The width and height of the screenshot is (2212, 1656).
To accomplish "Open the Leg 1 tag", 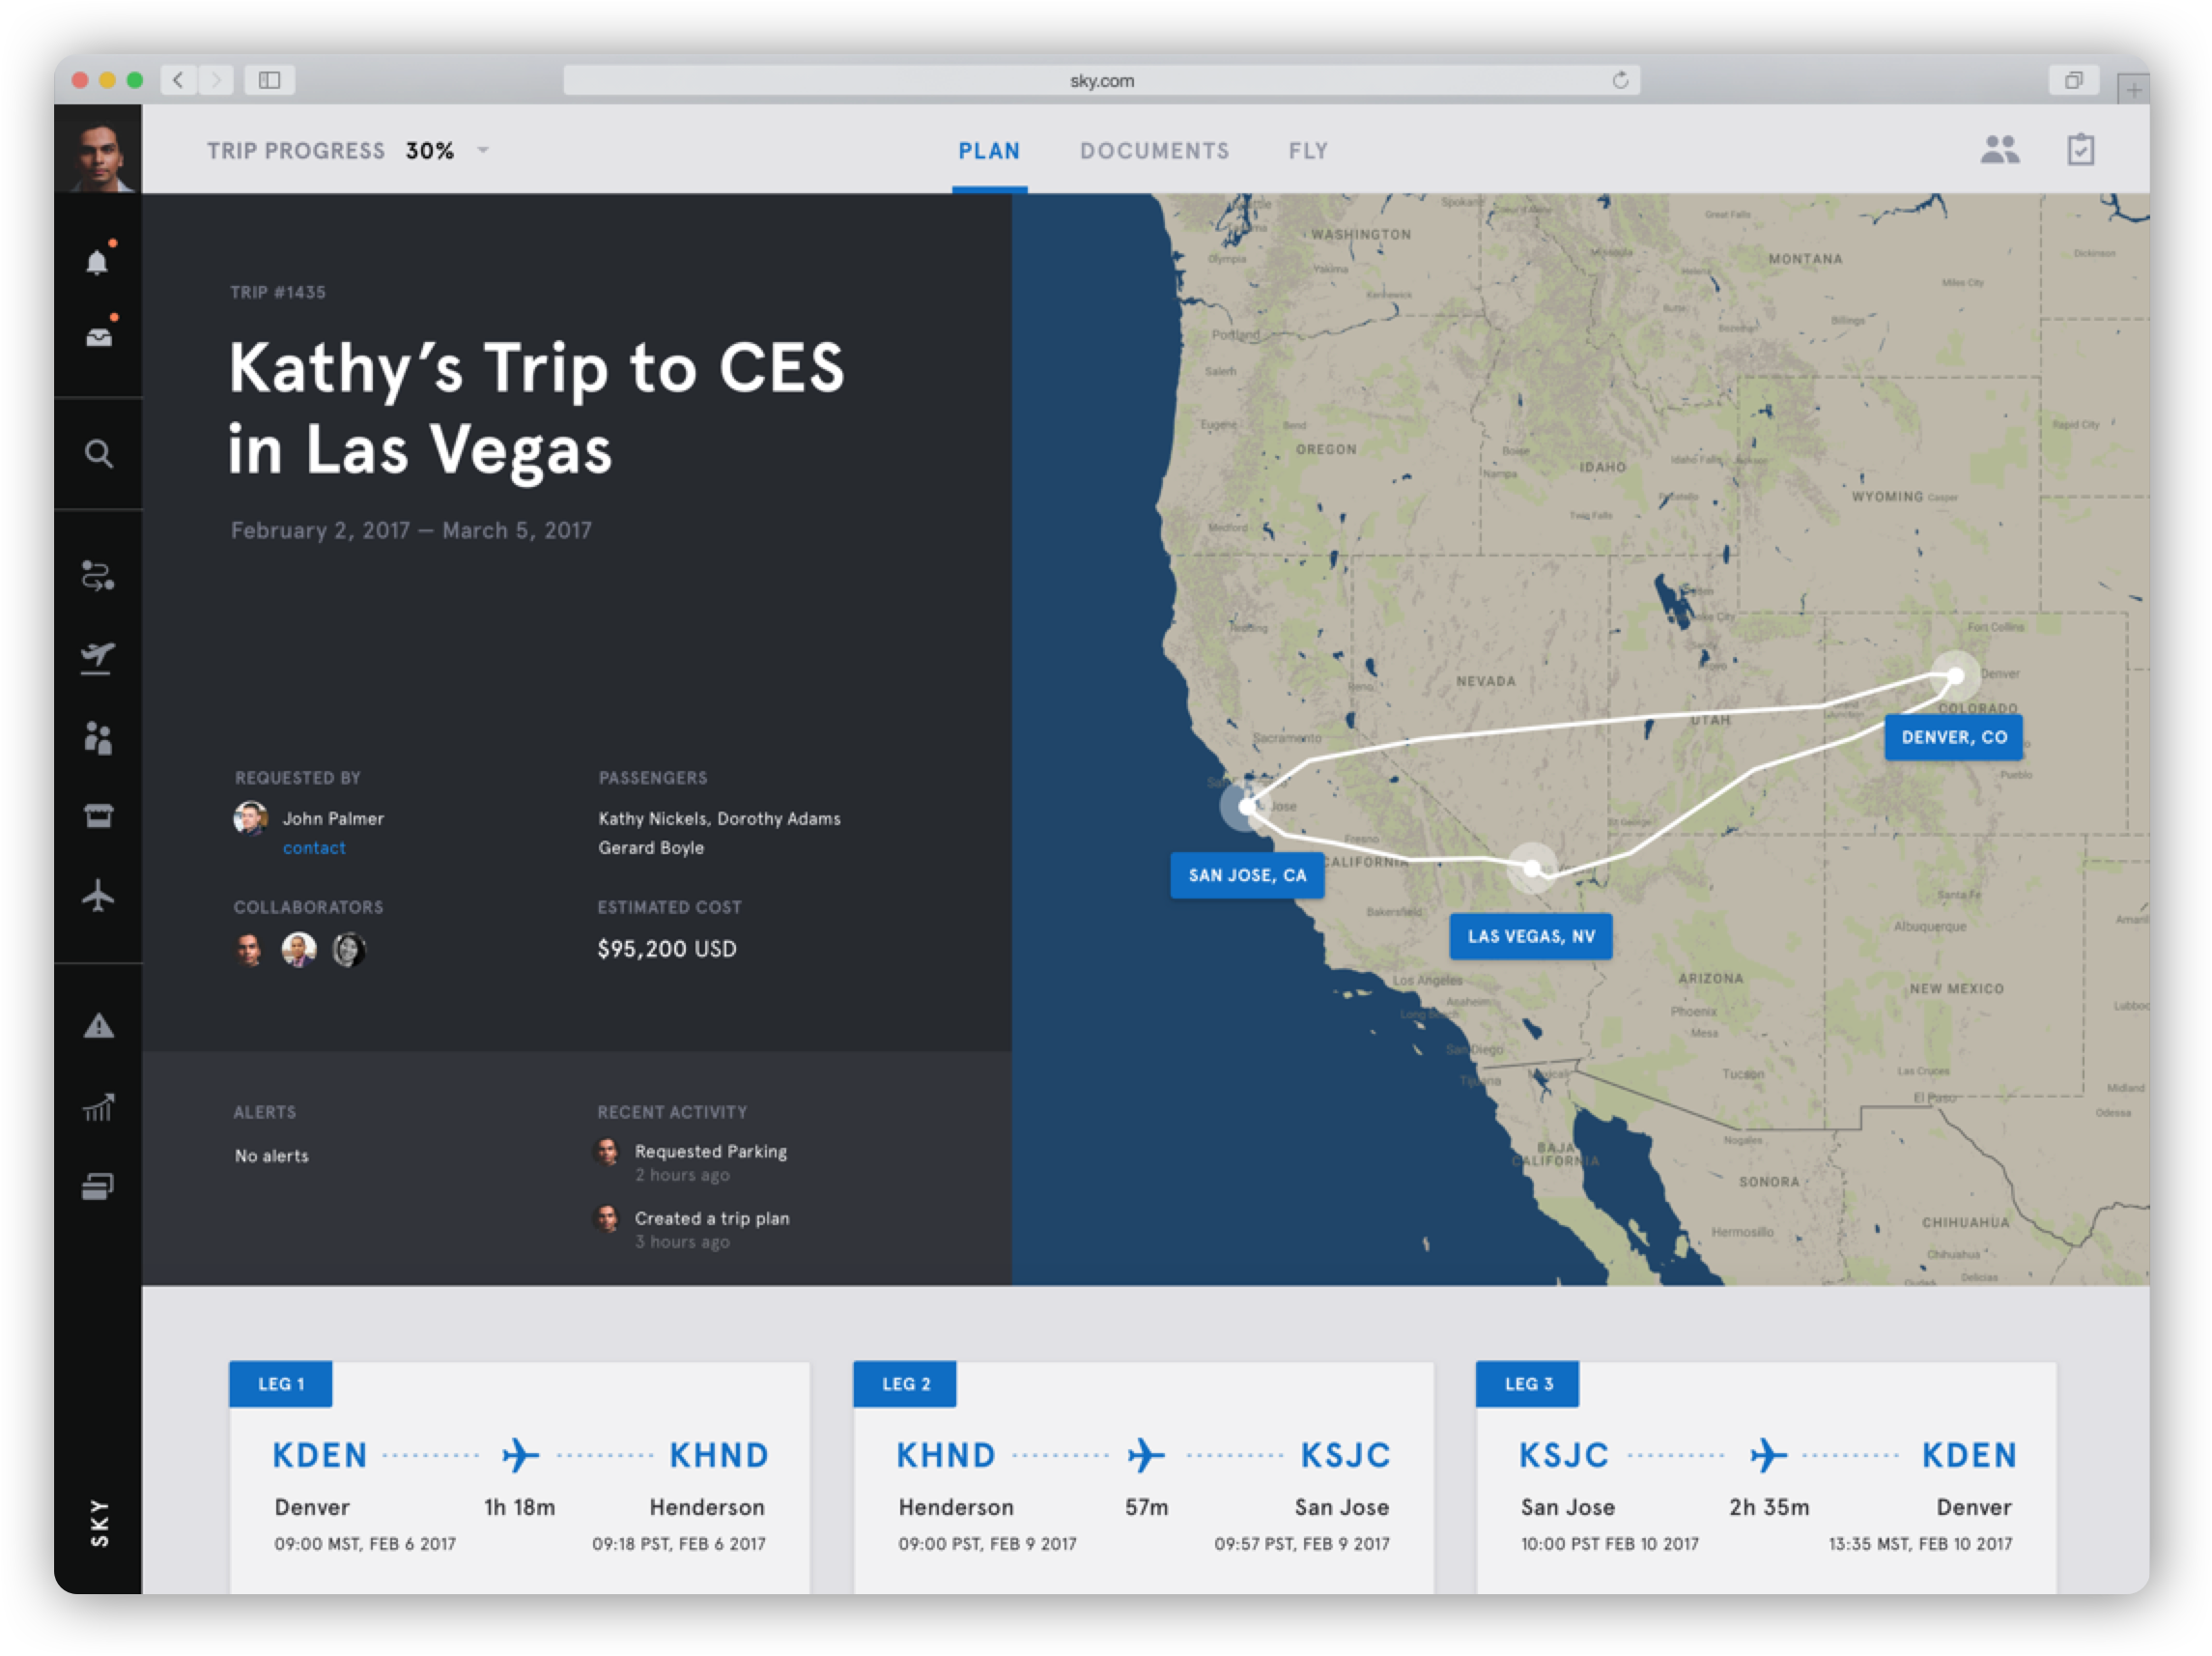I will [281, 1384].
